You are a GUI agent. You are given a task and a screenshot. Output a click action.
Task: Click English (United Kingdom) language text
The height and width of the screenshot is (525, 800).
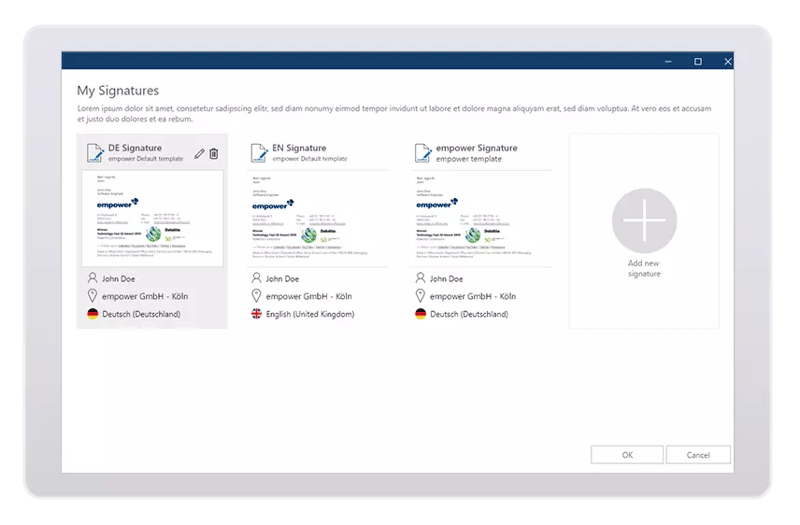coord(310,314)
